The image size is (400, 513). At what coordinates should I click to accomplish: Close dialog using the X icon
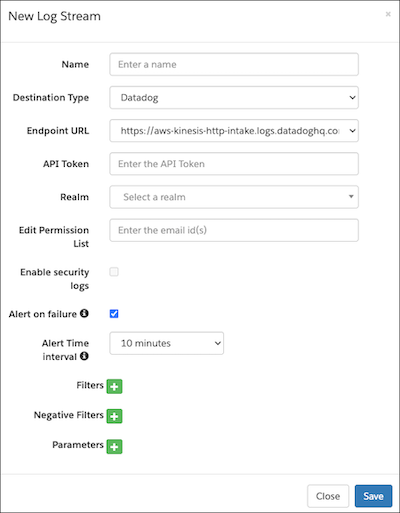point(388,14)
